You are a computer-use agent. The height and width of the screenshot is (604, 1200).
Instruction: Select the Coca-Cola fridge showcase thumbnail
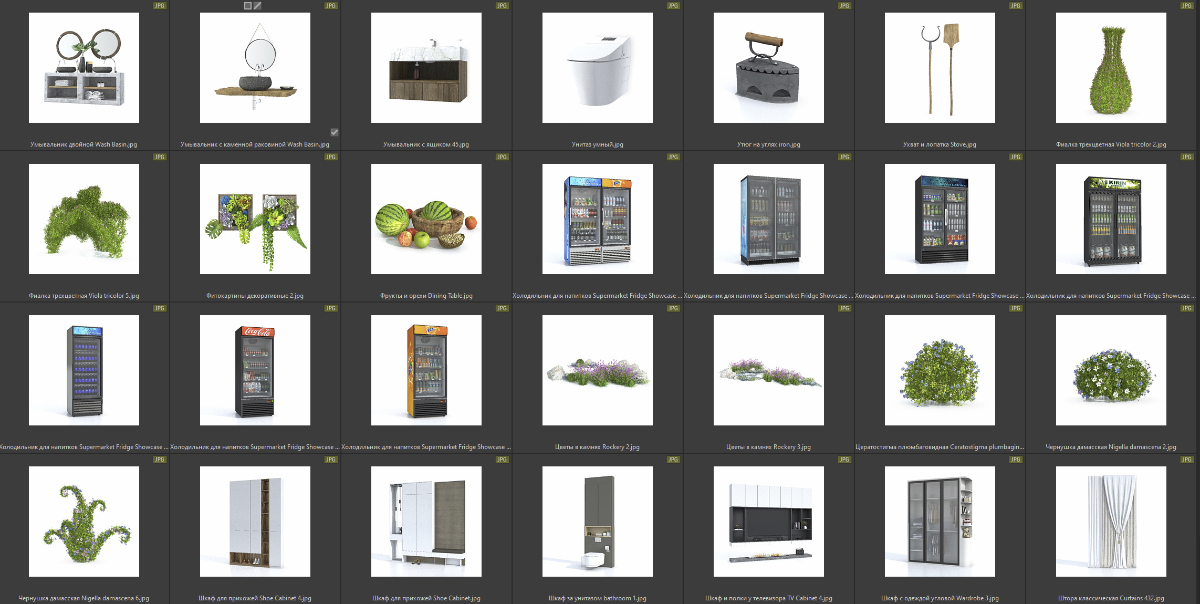(x=256, y=371)
